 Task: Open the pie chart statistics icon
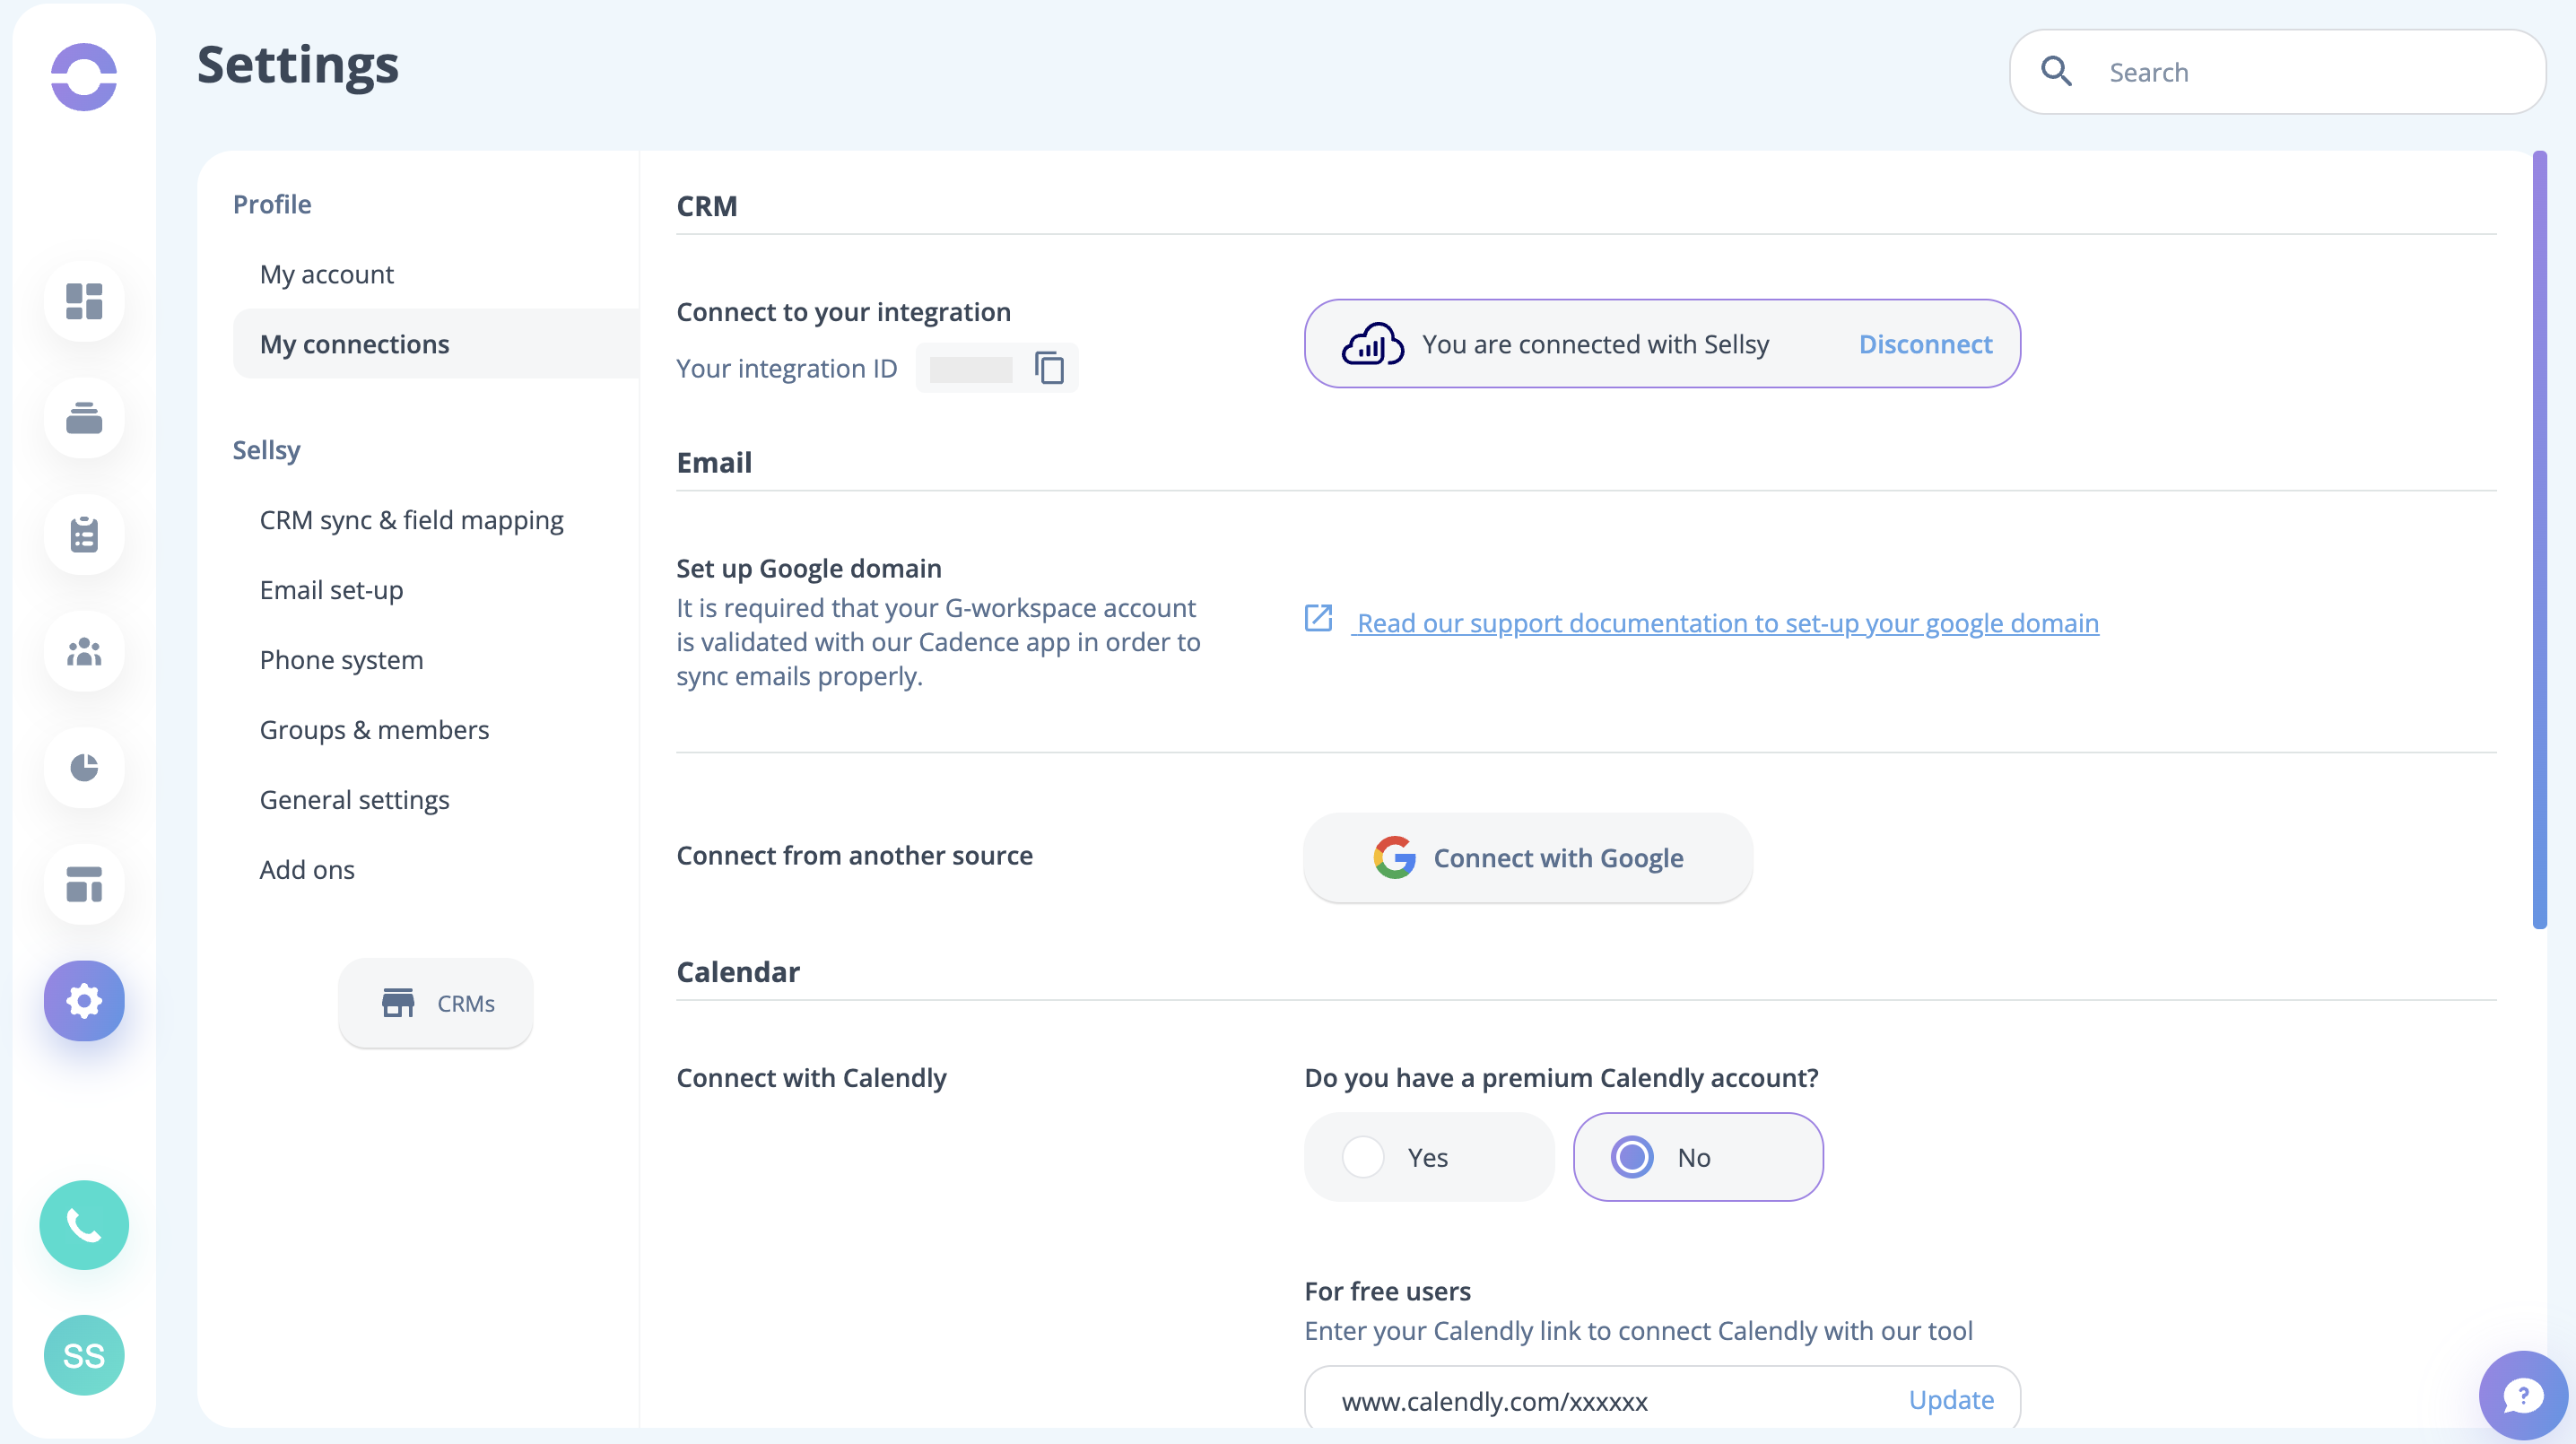pos(84,767)
